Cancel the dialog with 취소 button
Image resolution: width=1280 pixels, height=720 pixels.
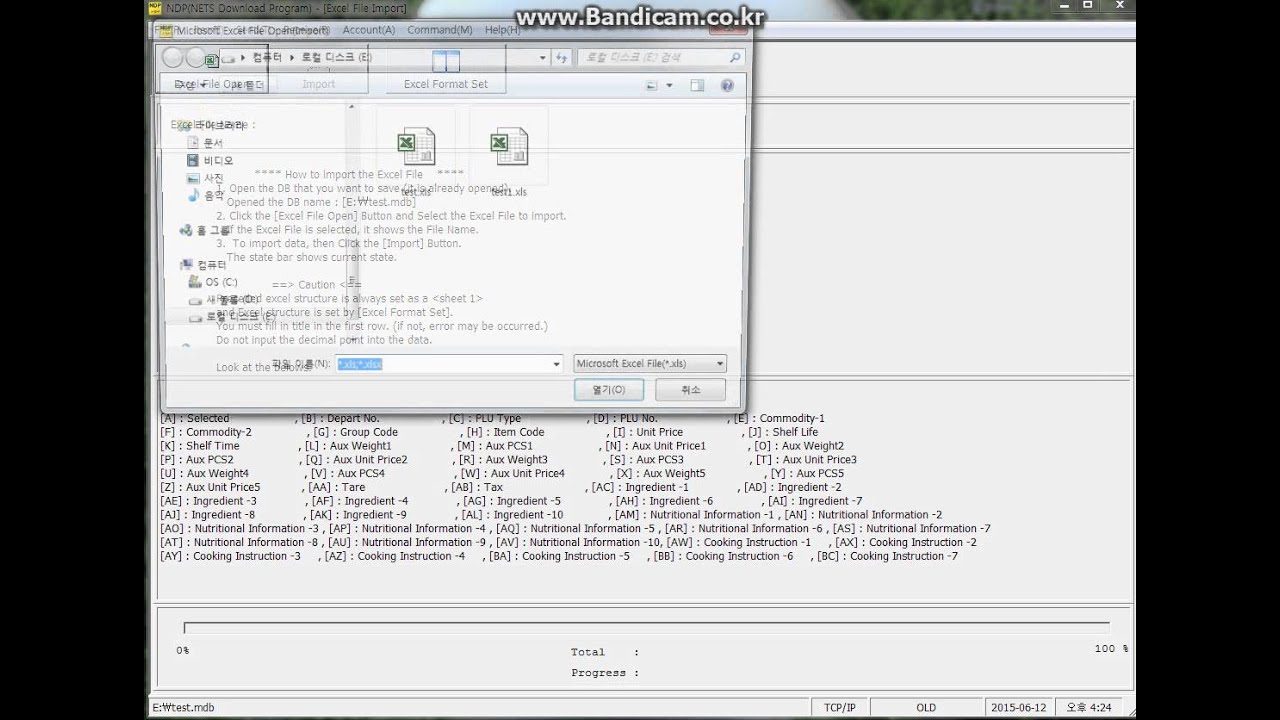point(690,390)
